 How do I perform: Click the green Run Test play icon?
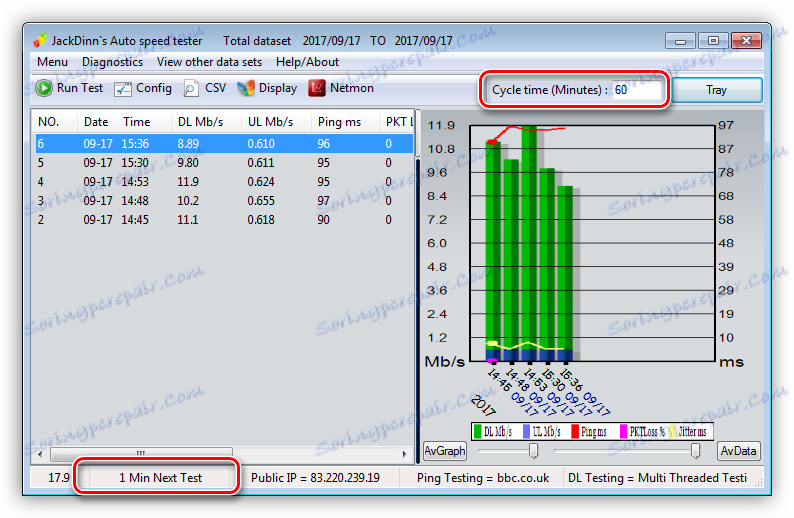[x=44, y=88]
